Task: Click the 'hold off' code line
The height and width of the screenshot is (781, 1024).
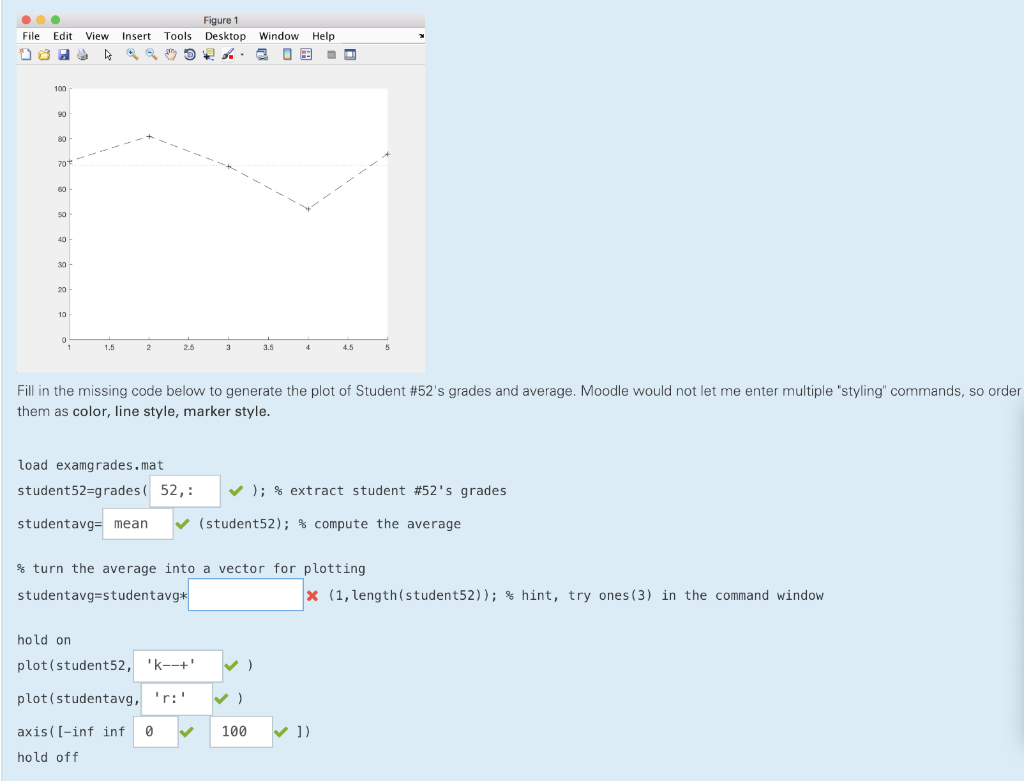Action: click(x=48, y=757)
